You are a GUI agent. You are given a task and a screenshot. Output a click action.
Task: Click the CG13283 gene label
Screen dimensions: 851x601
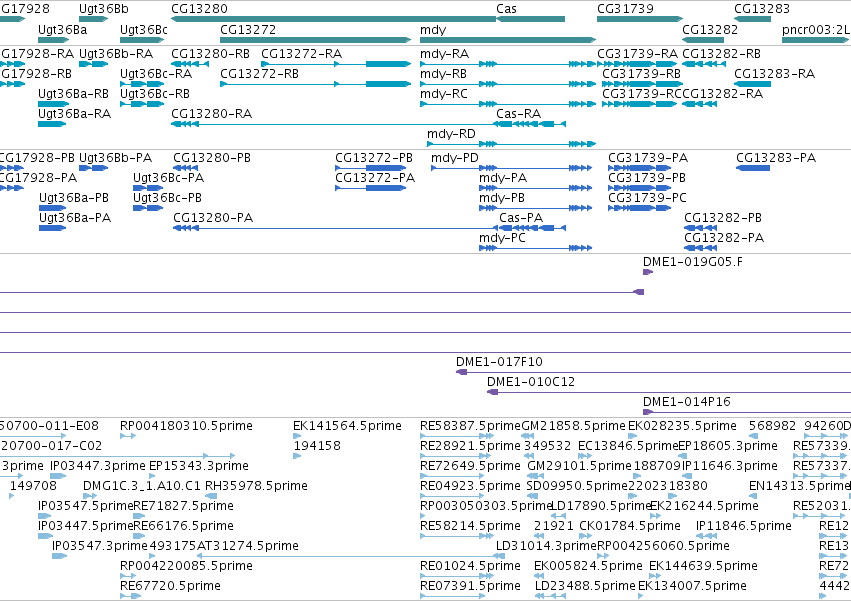point(762,9)
